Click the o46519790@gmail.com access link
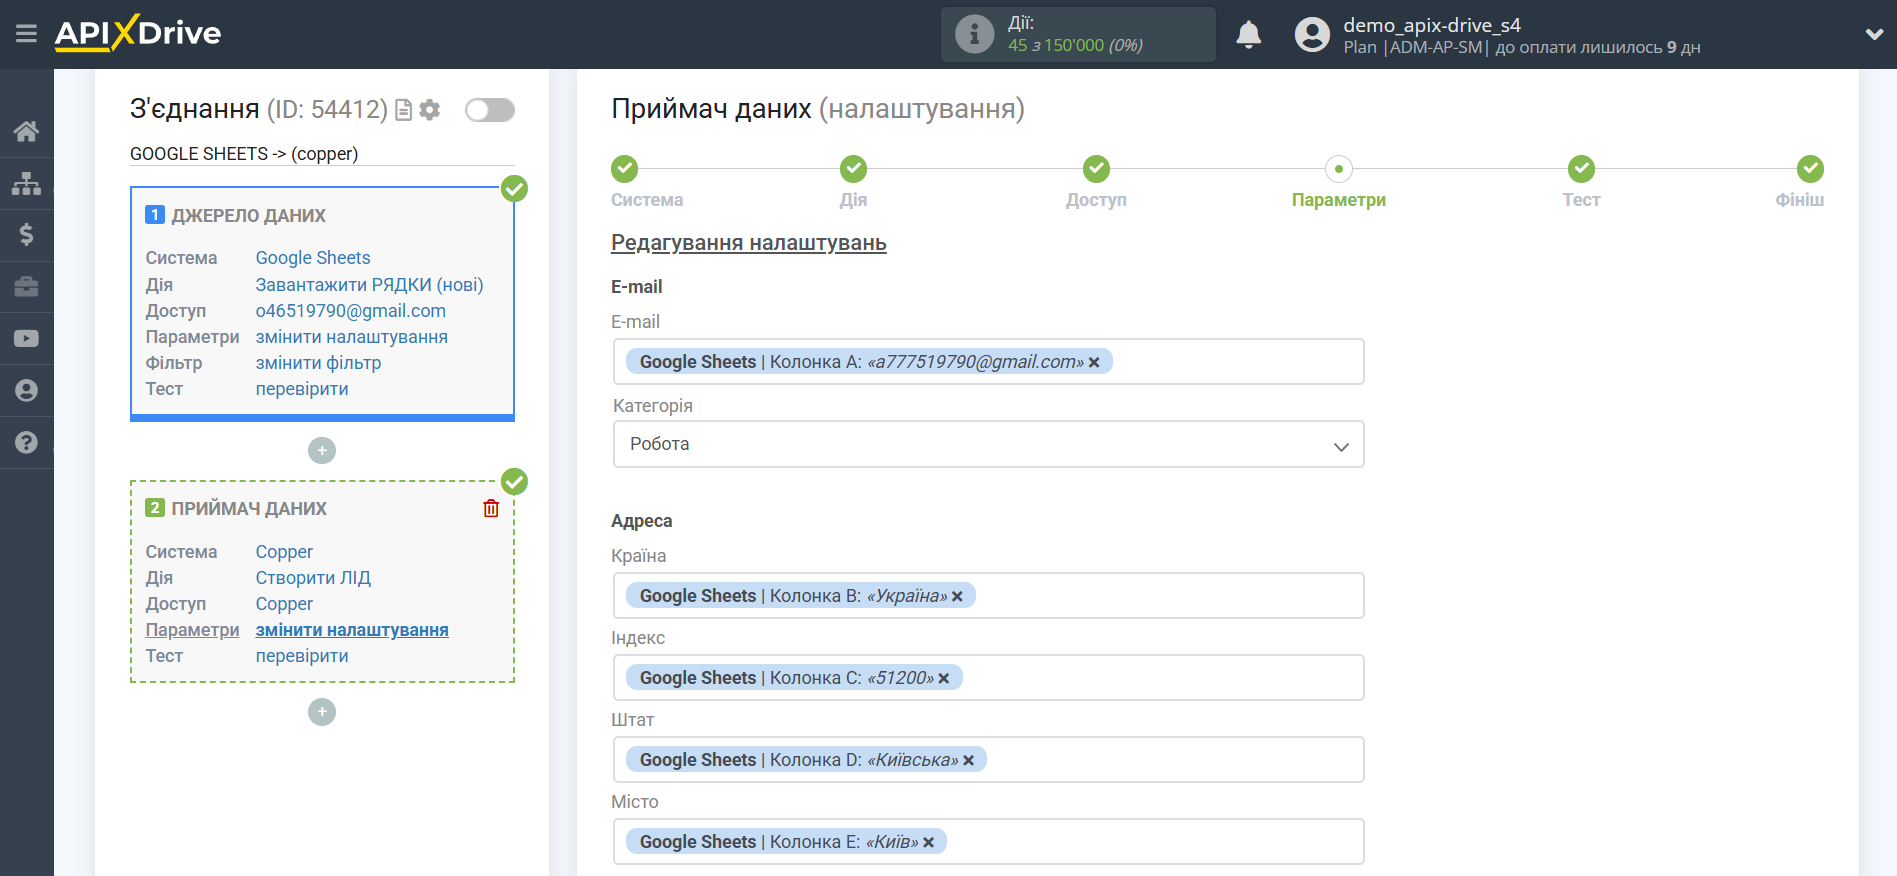This screenshot has height=876, width=1897. tap(351, 311)
